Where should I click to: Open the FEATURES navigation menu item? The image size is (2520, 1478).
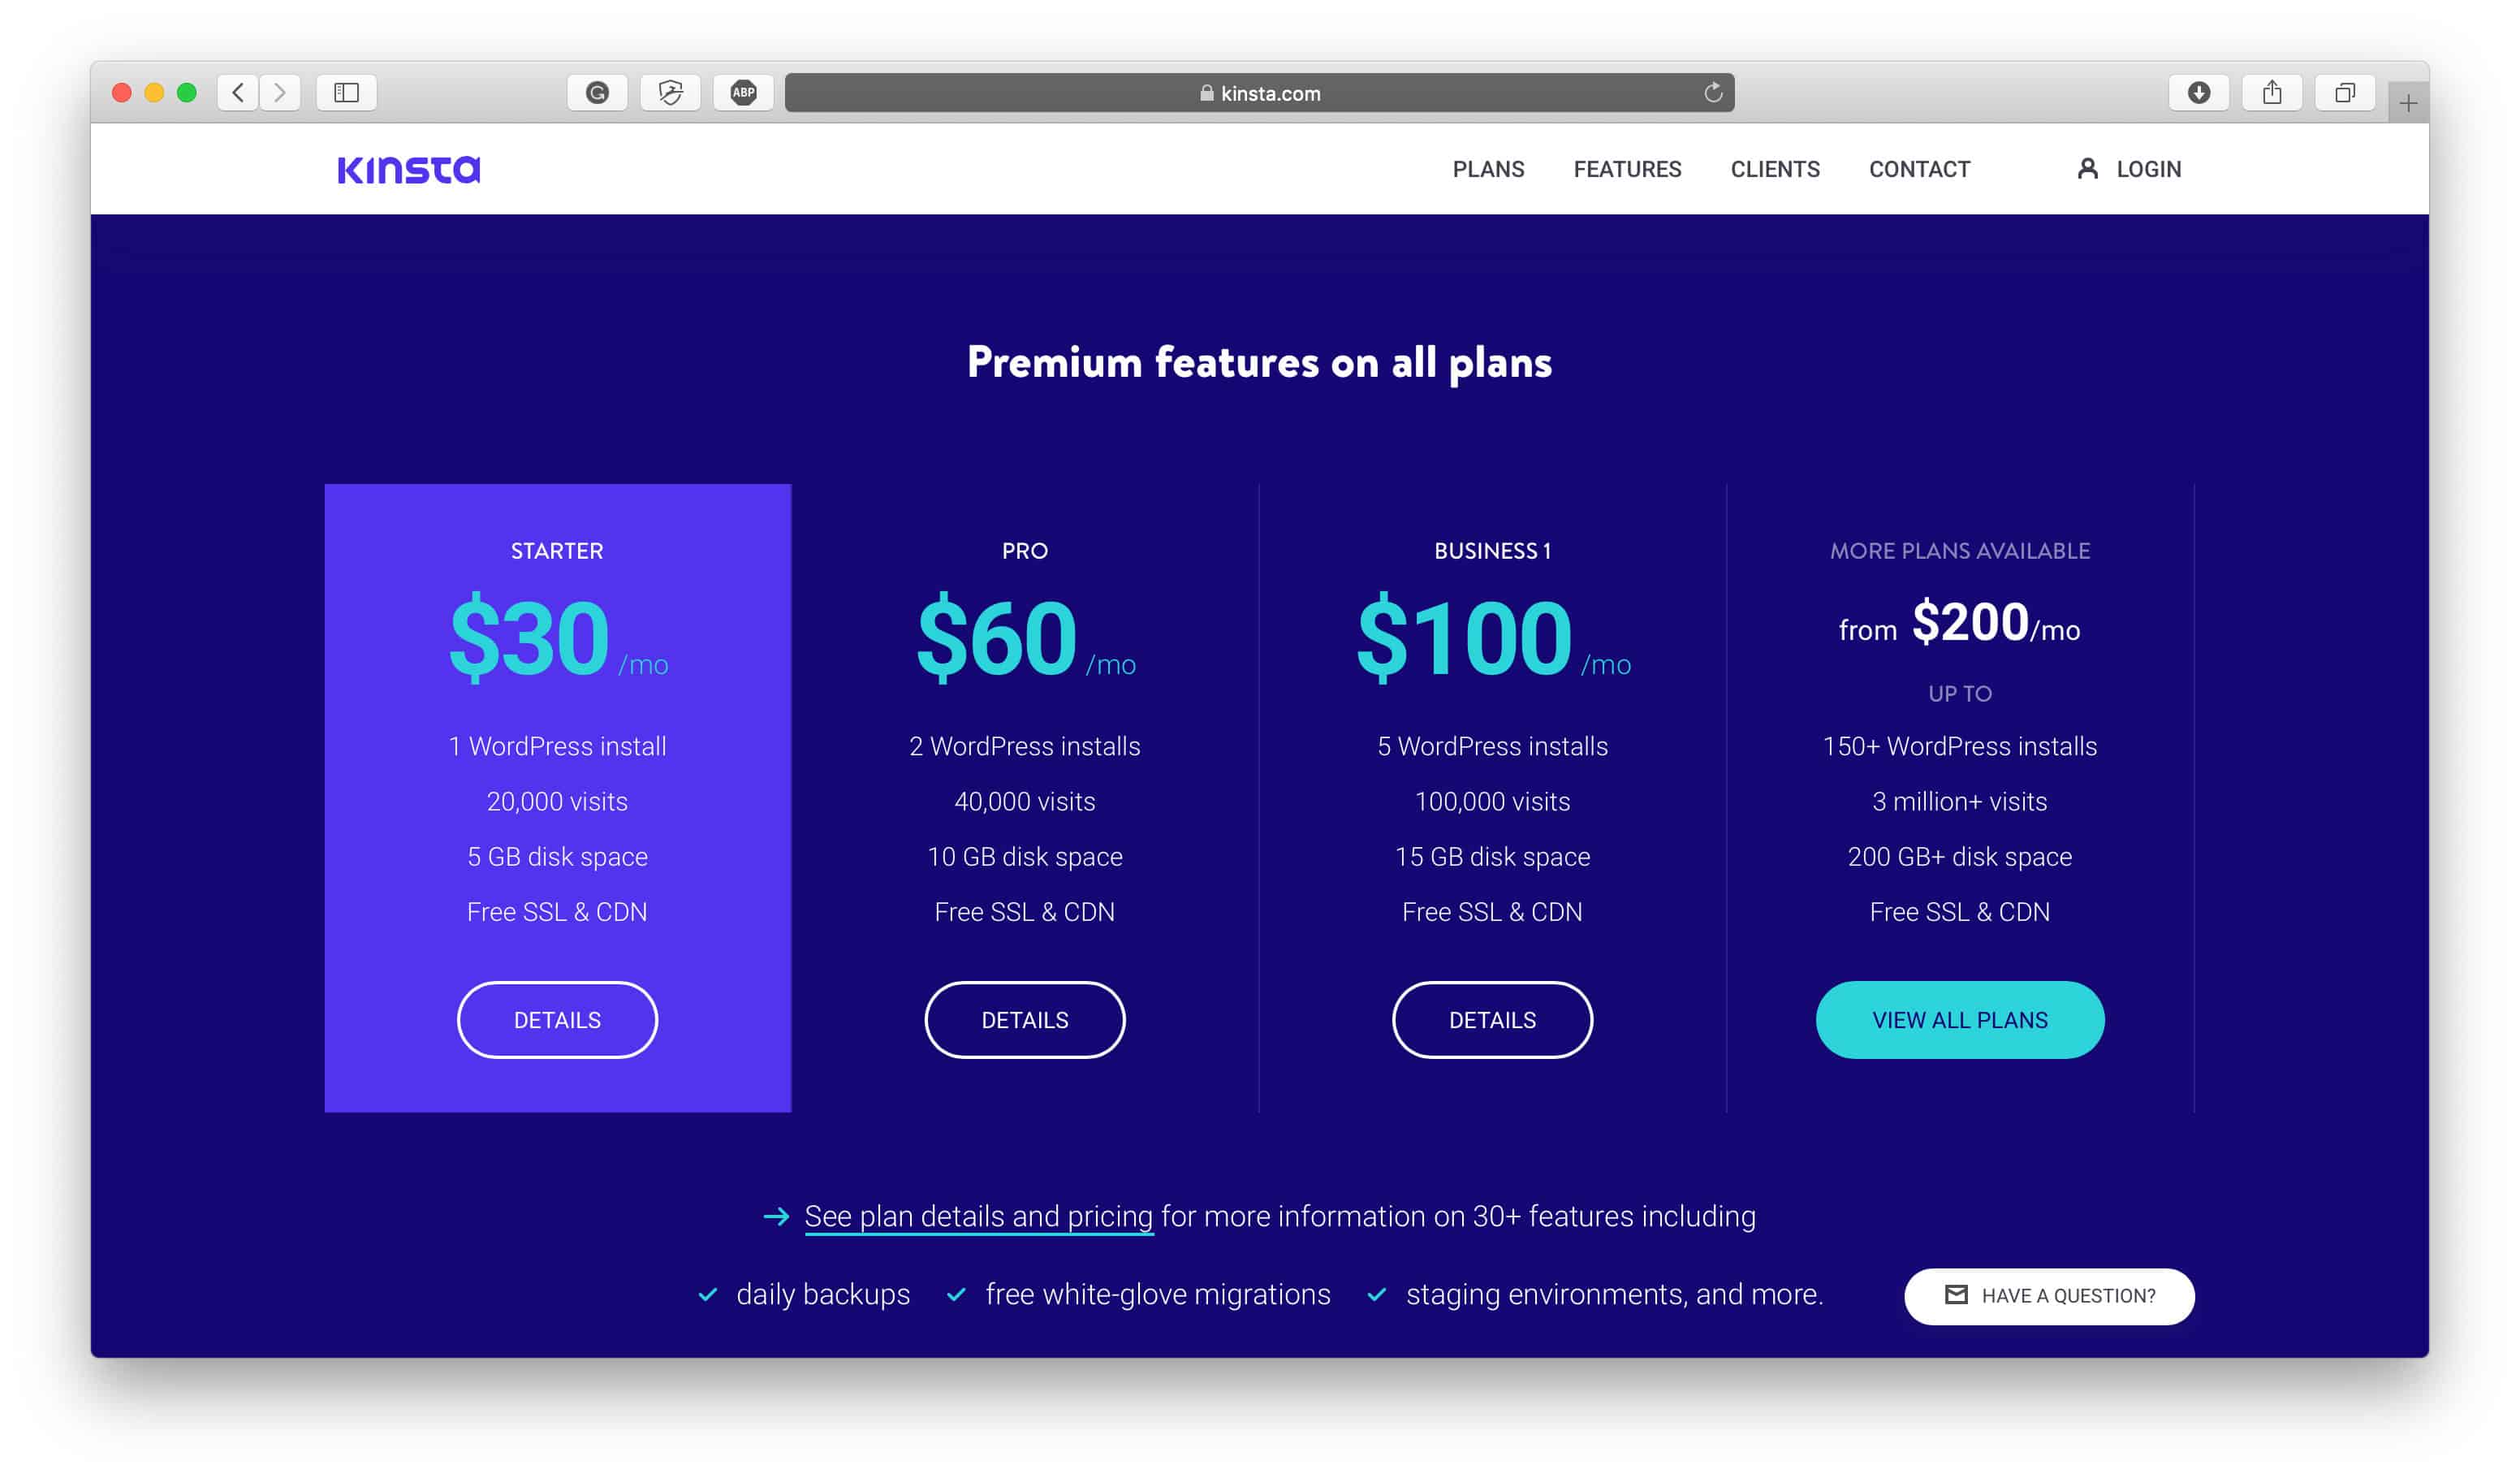pyautogui.click(x=1625, y=169)
